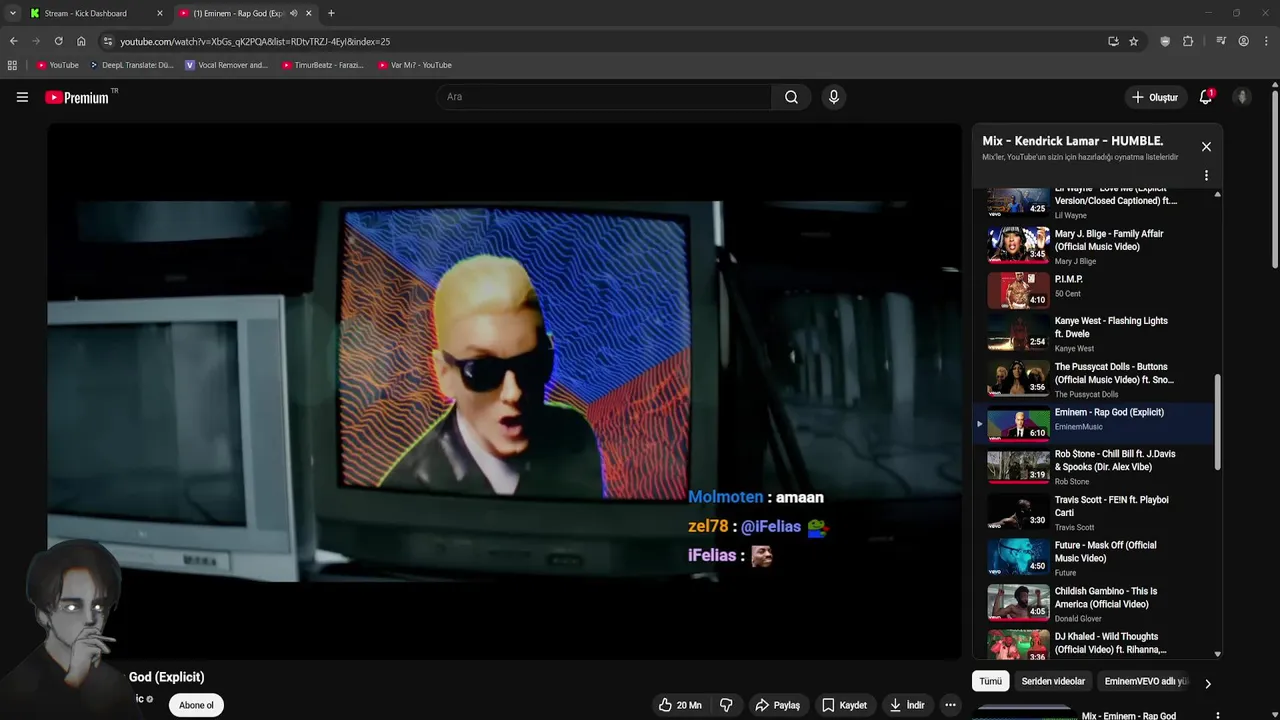Viewport: 1280px width, 720px height.
Task: Play Childish Gambino This Is America thumbnail
Action: (1018, 602)
